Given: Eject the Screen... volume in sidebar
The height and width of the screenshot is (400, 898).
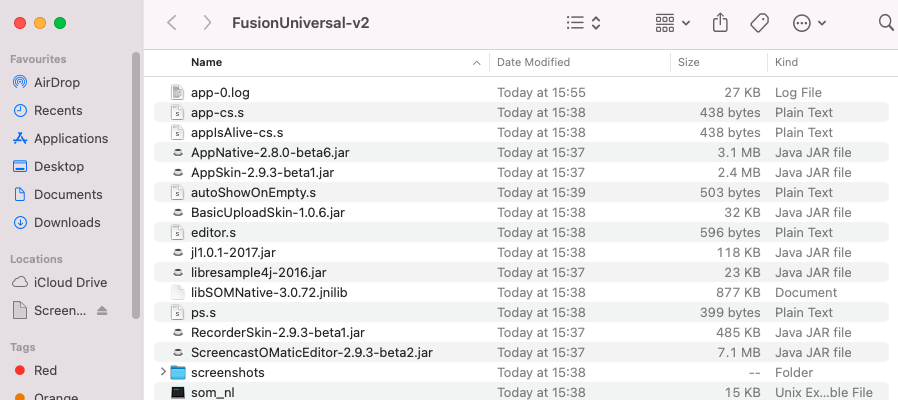Looking at the screenshot, I should click(x=102, y=311).
